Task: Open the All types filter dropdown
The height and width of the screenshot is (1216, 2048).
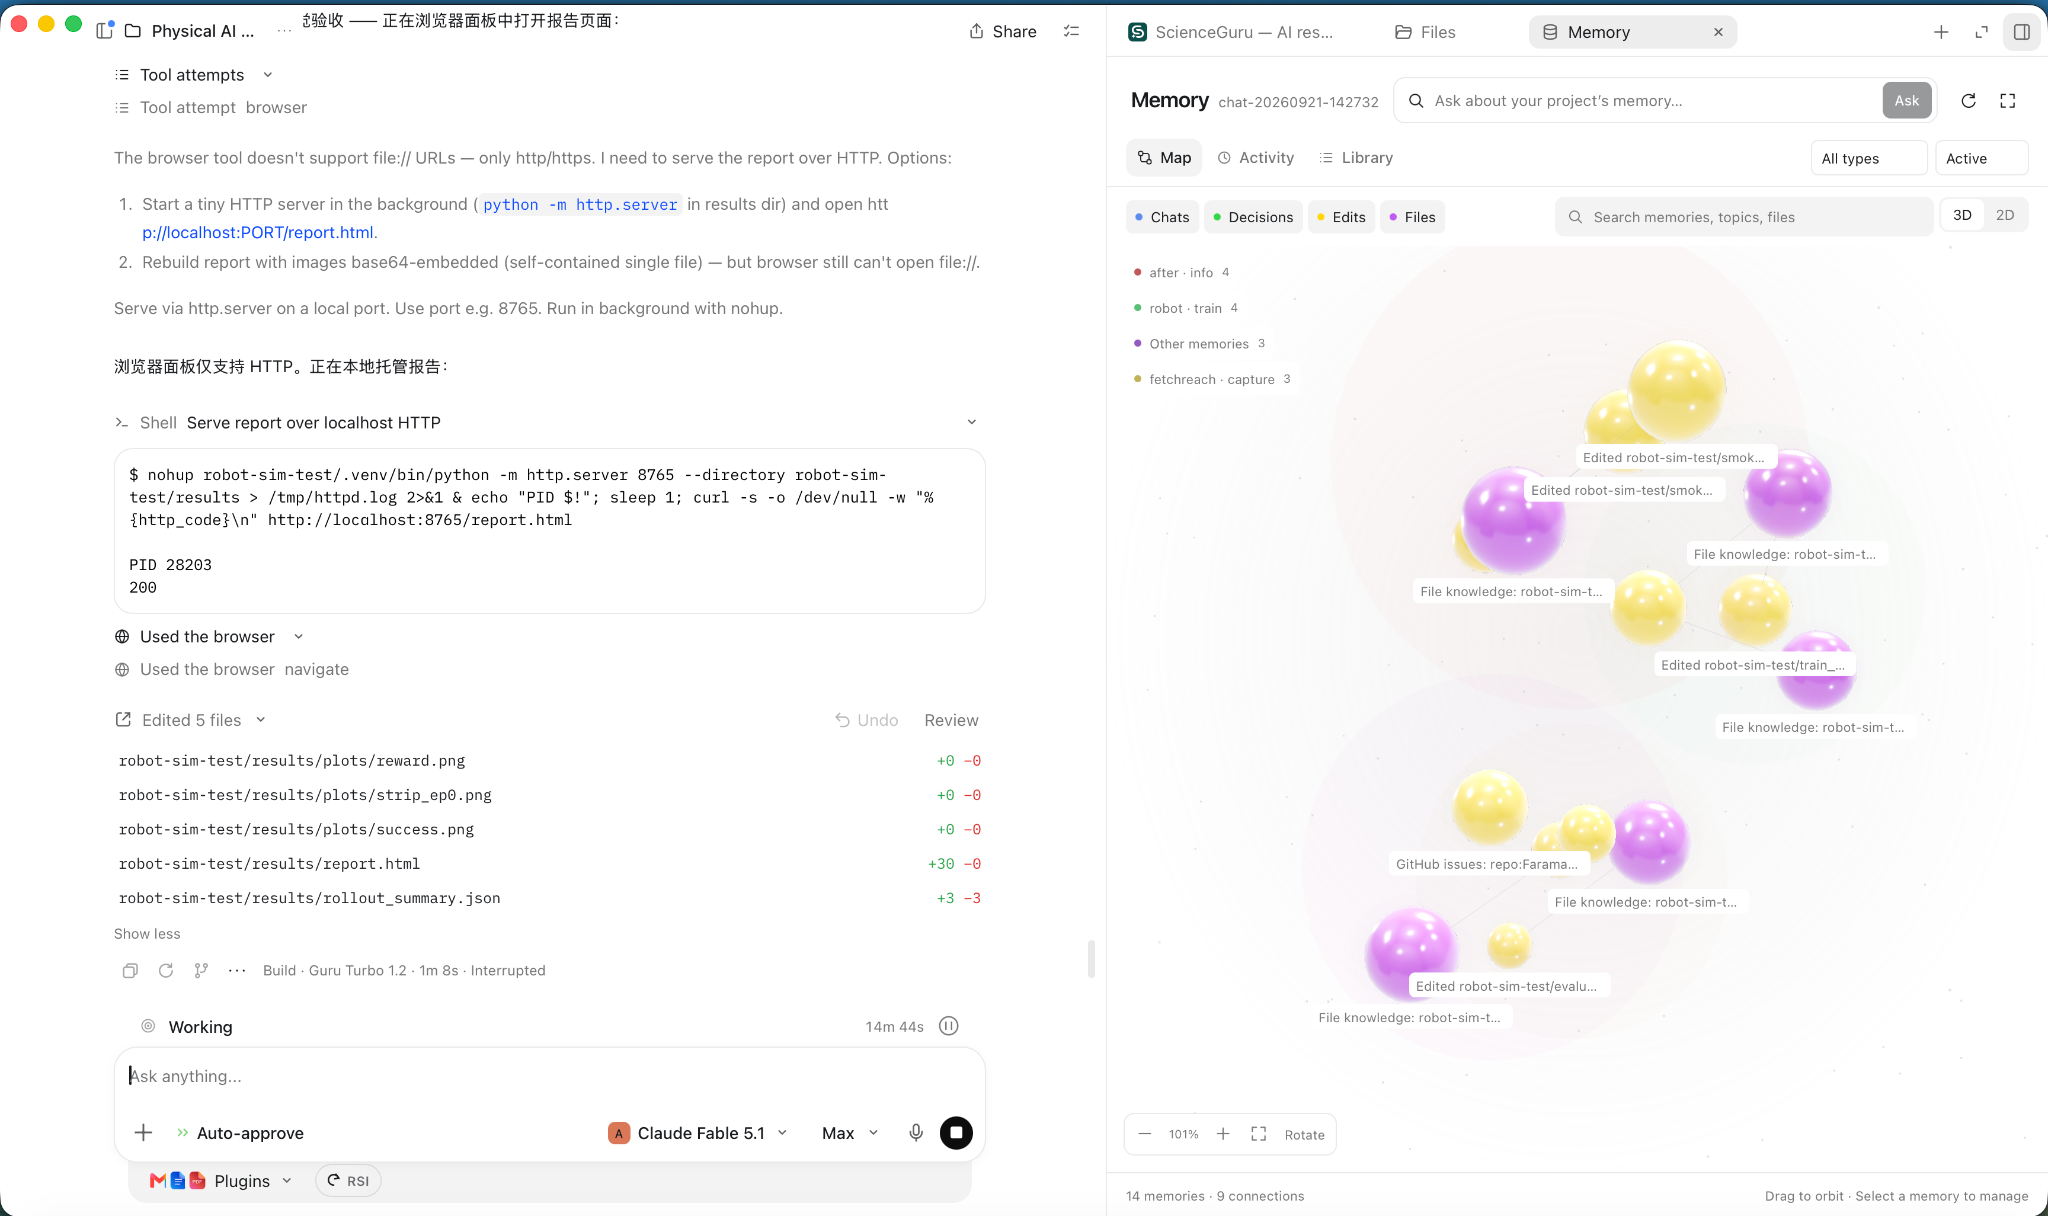Action: 1868,158
